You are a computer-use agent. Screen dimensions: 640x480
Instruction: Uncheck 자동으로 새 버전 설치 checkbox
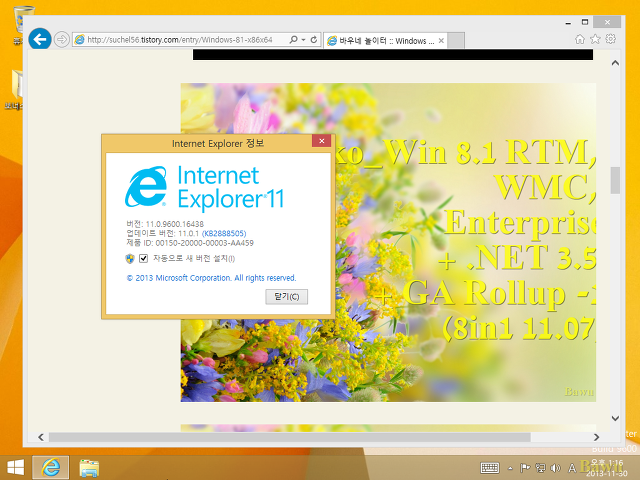[x=143, y=258]
